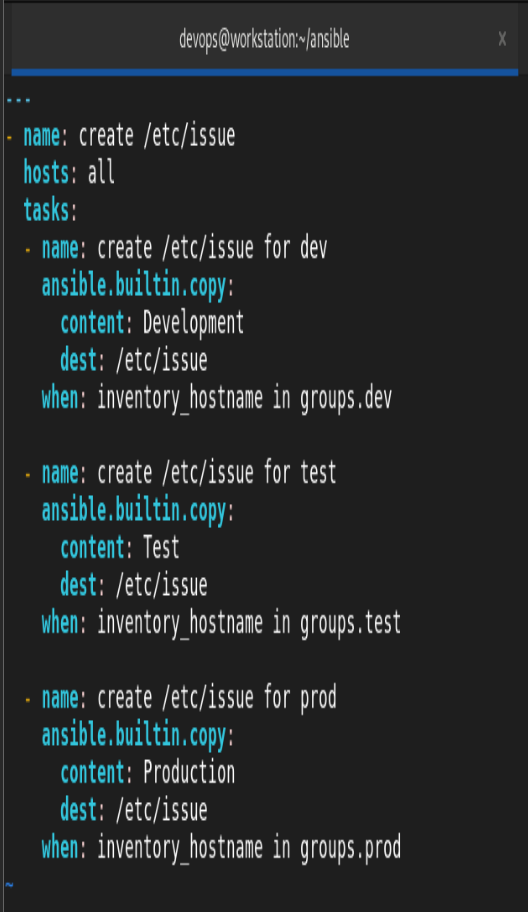Click 'groups.dev' in the first when condition
This screenshot has height=912, width=528.
(345, 398)
